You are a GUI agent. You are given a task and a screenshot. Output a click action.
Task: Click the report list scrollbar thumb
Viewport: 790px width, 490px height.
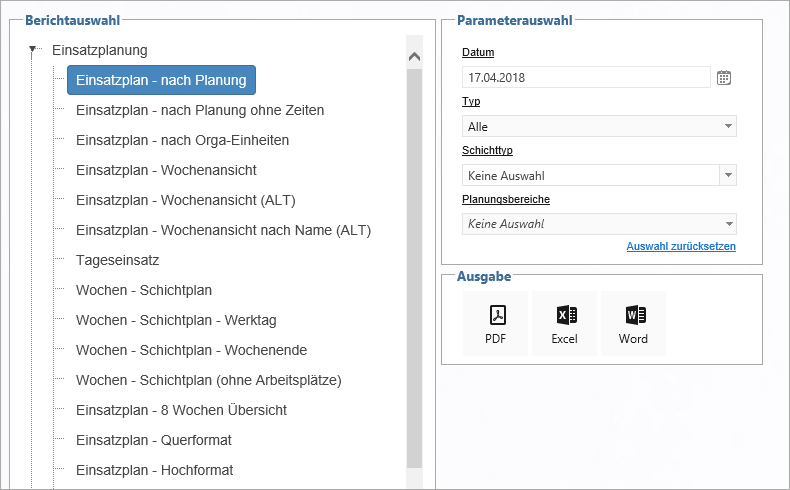(x=414, y=267)
